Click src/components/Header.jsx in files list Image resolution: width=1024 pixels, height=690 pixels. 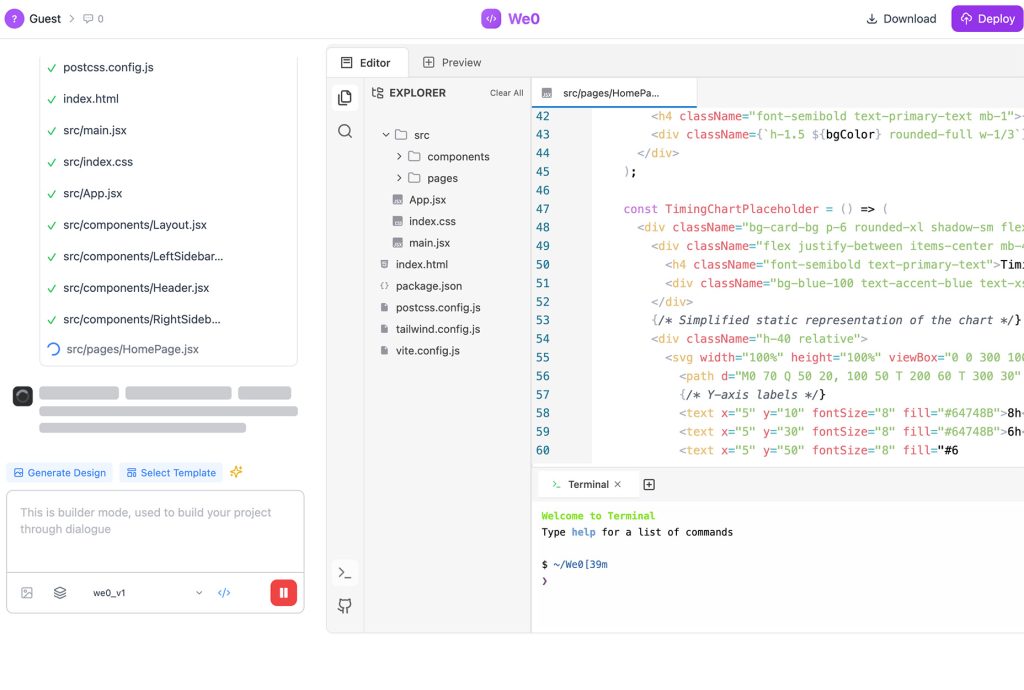[136, 288]
